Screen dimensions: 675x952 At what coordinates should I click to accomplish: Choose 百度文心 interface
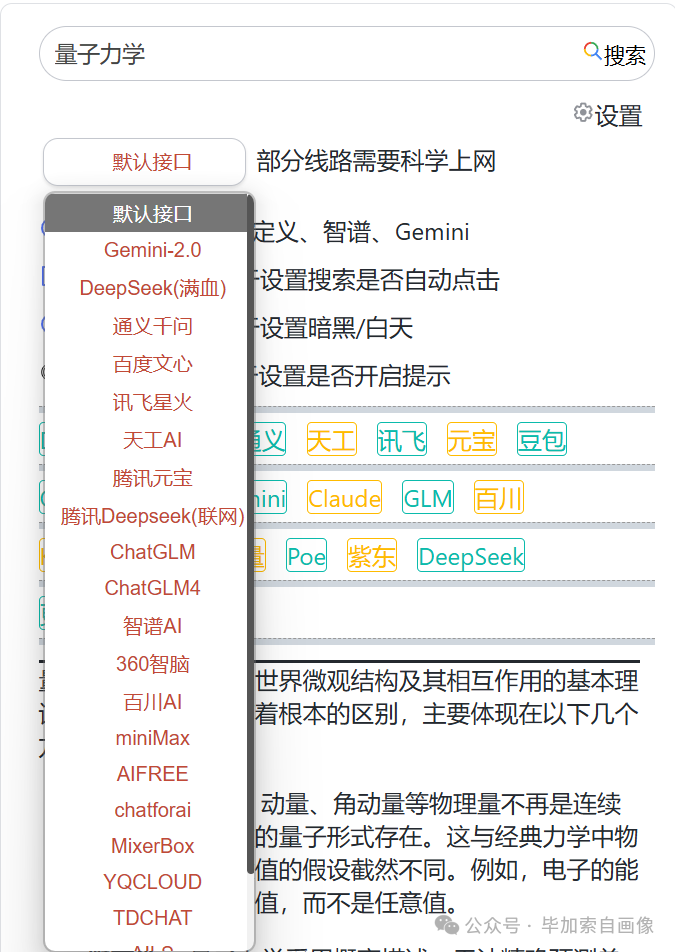[152, 364]
